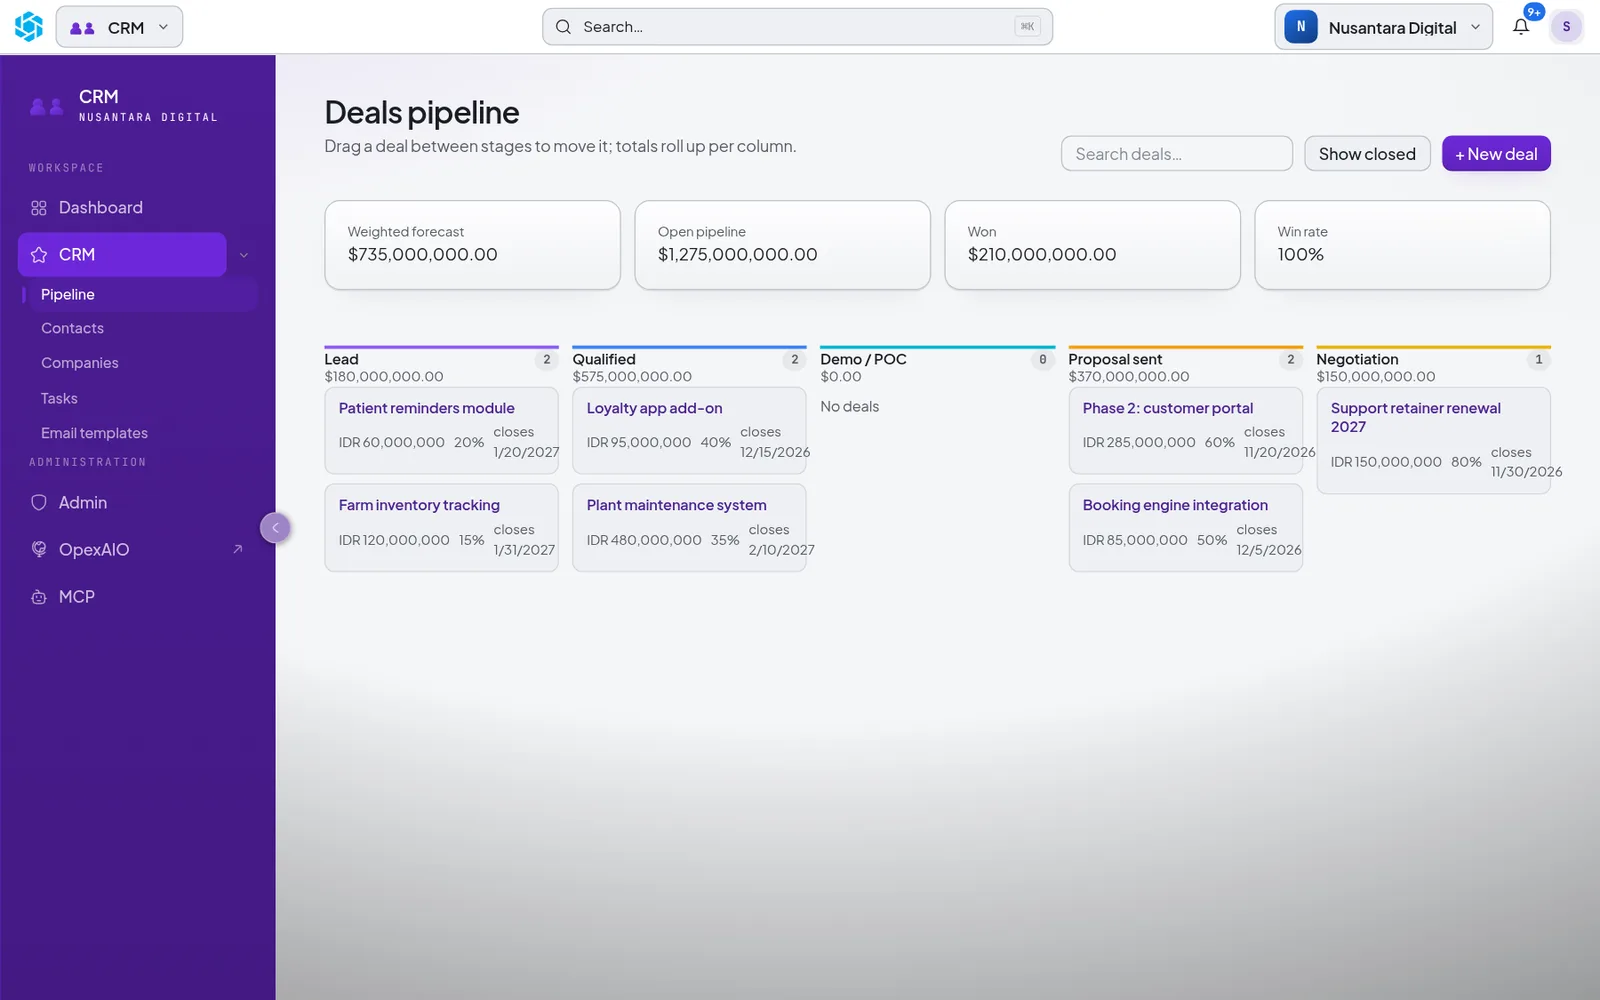This screenshot has width=1600, height=1000.
Task: Click the Lead column count badge
Action: [x=546, y=360]
